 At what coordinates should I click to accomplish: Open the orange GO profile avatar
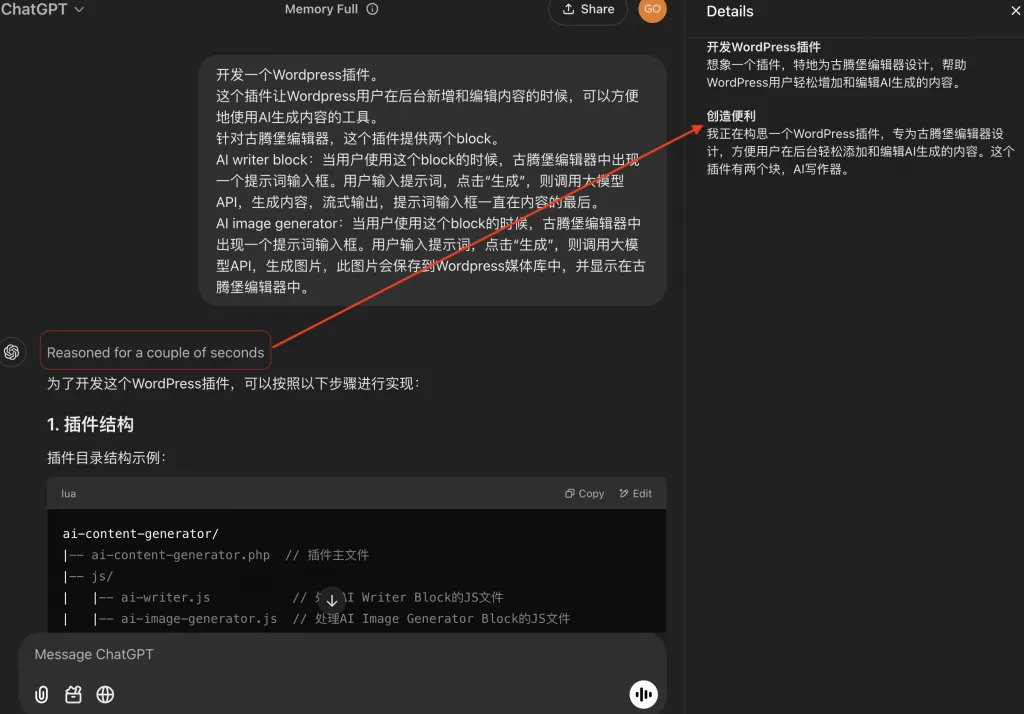point(652,9)
